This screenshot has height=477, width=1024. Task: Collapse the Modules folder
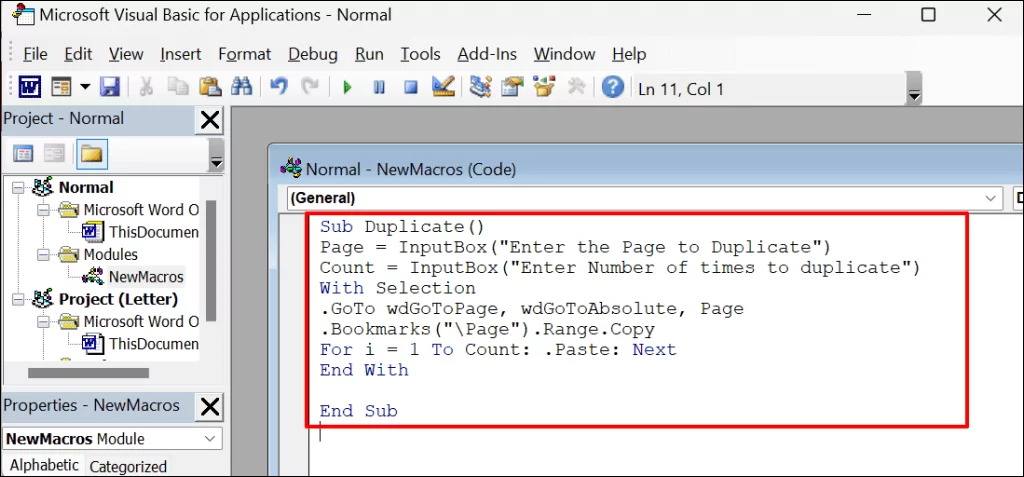click(43, 255)
